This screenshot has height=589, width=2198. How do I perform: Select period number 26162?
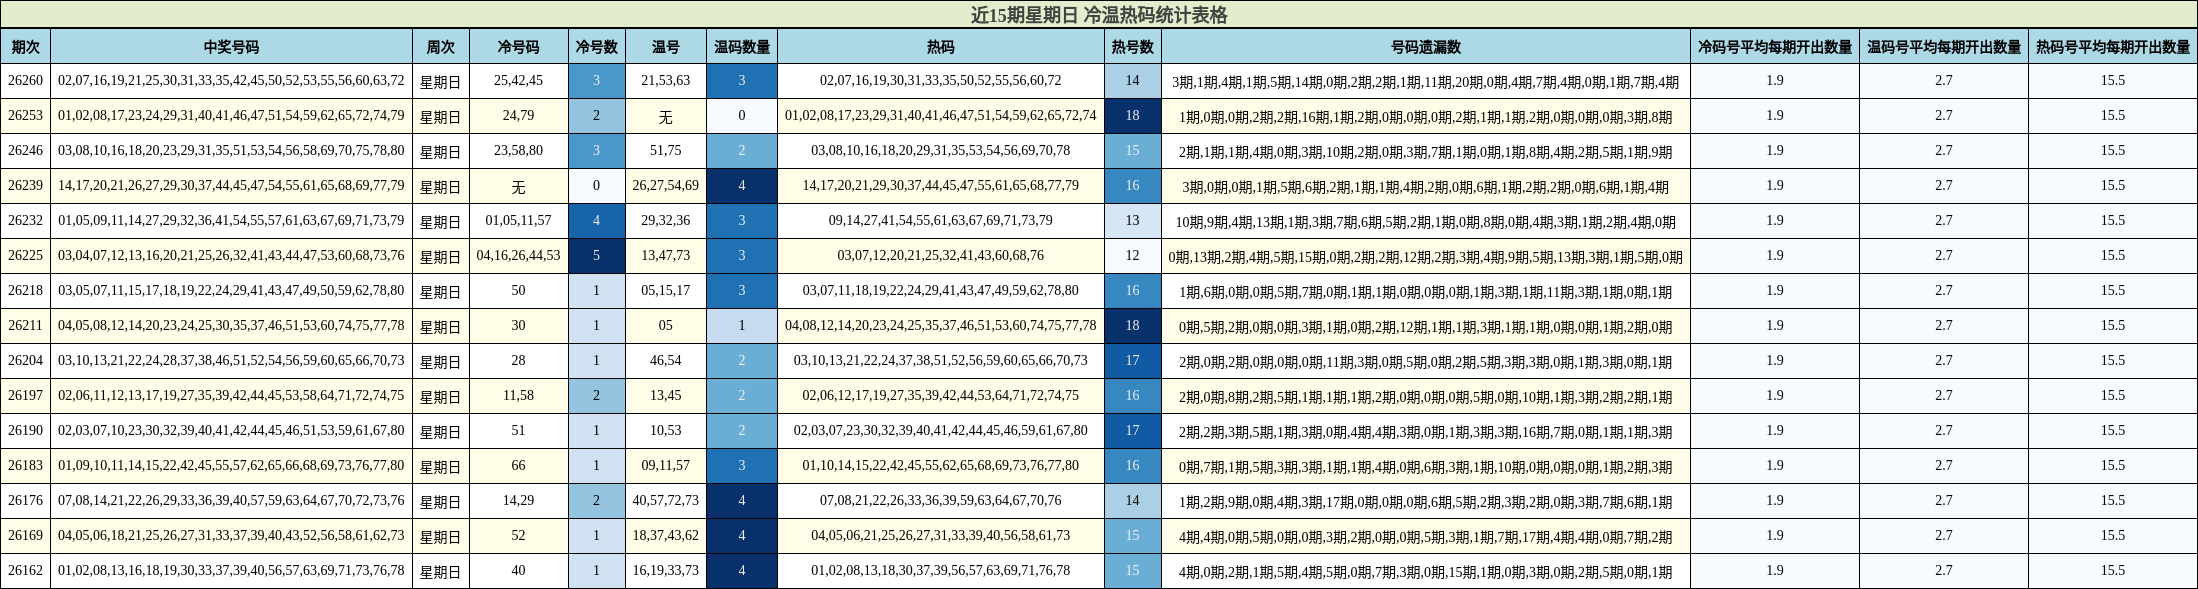[26, 571]
